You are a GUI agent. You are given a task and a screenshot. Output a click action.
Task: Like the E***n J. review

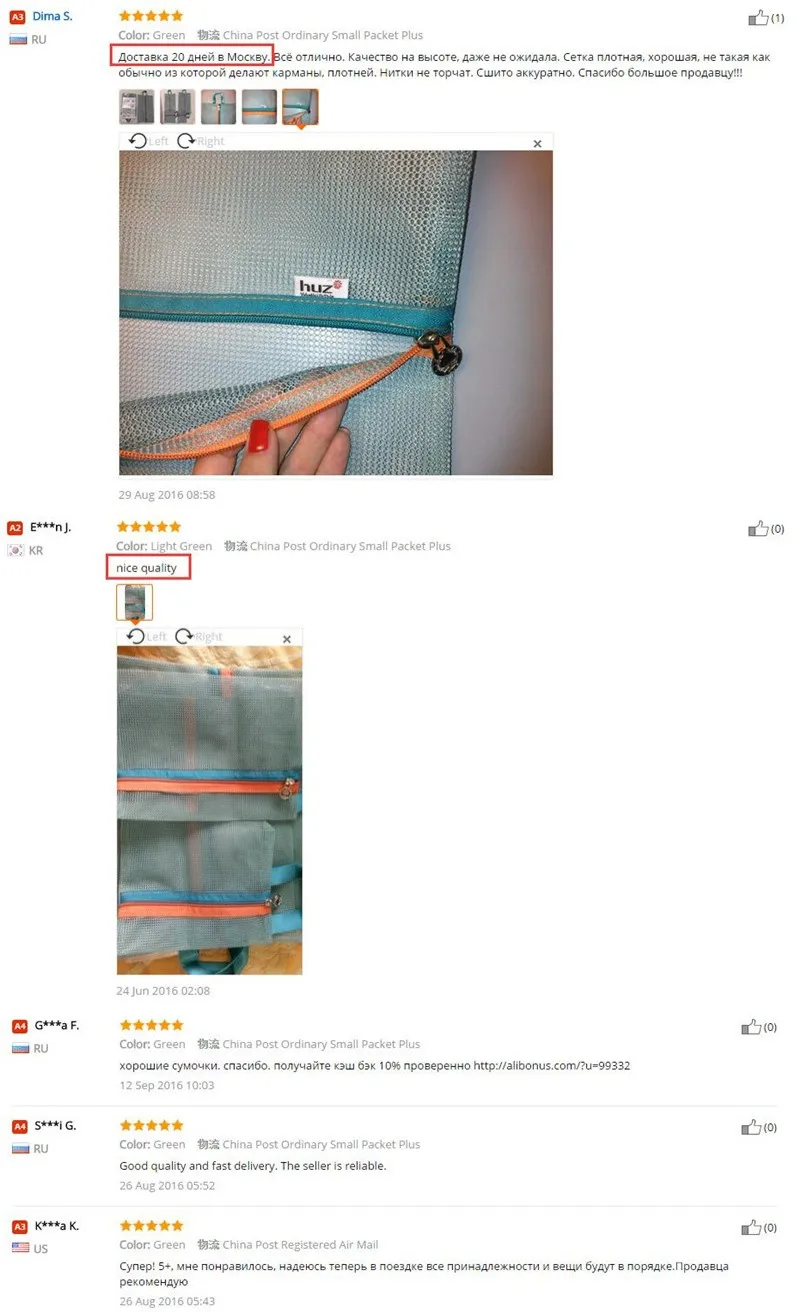758,528
